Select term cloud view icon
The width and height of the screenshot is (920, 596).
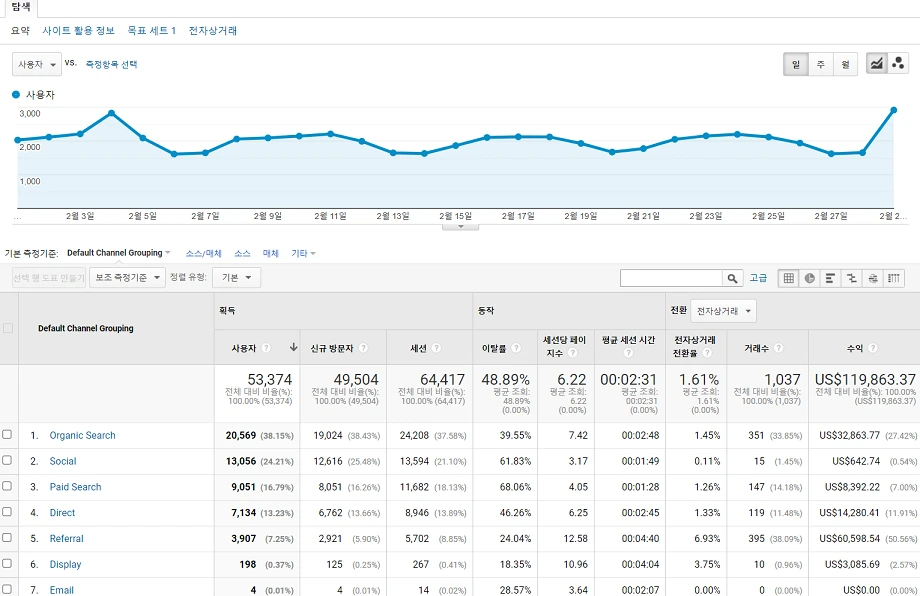click(872, 278)
